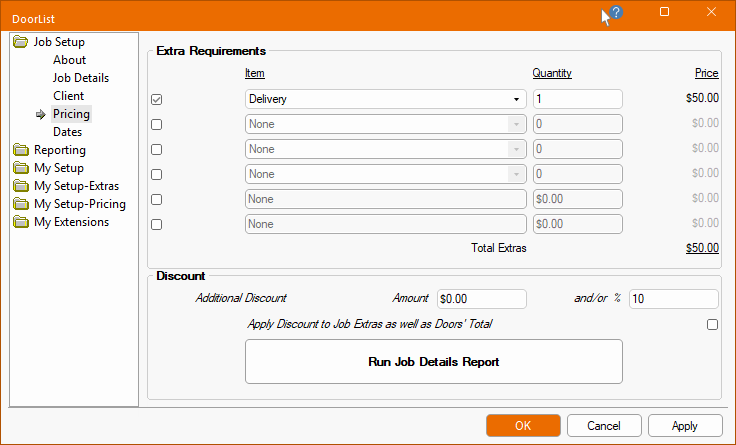Open the Client page in tree

tap(69, 96)
